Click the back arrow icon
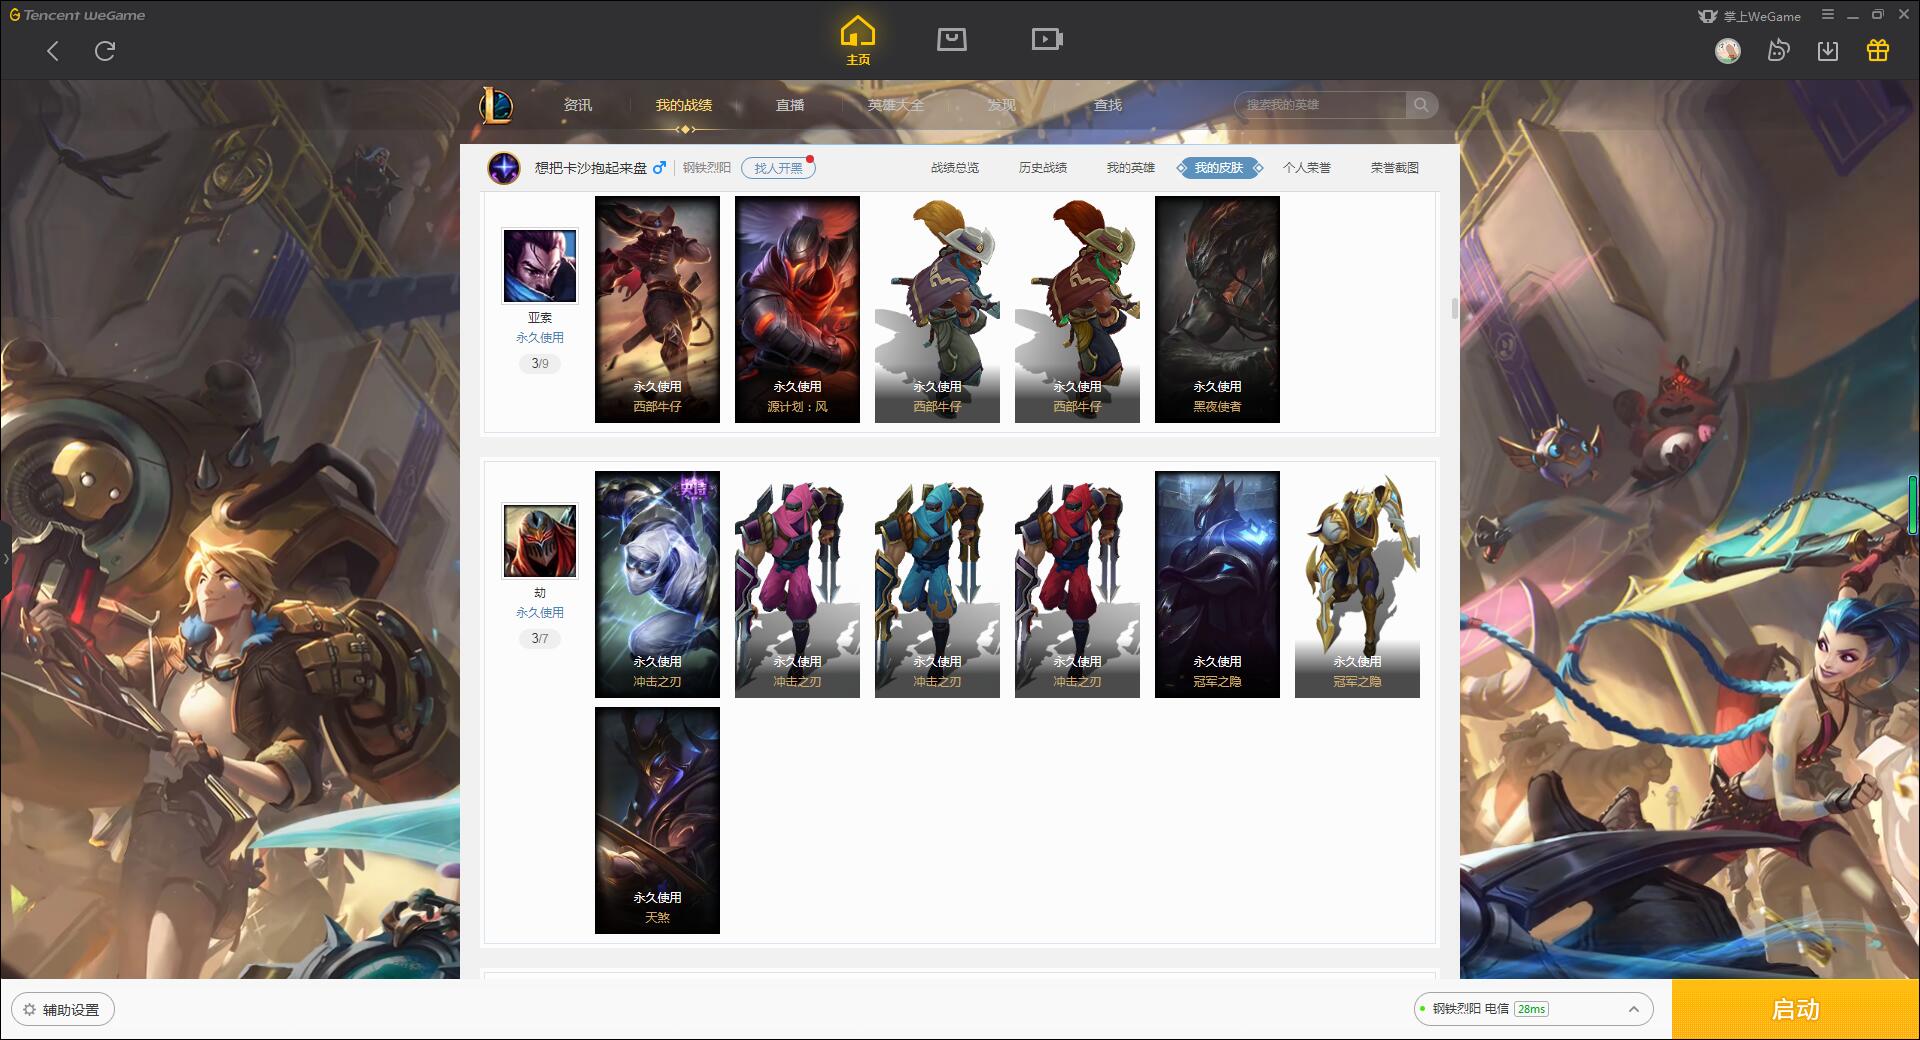 point(53,51)
